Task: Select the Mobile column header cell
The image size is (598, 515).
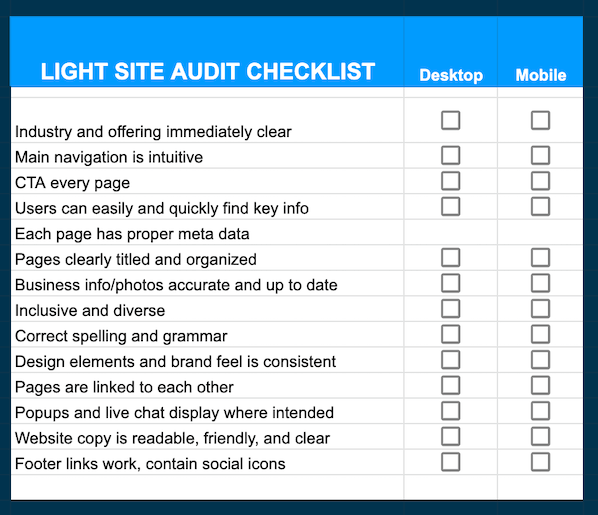Action: [540, 52]
